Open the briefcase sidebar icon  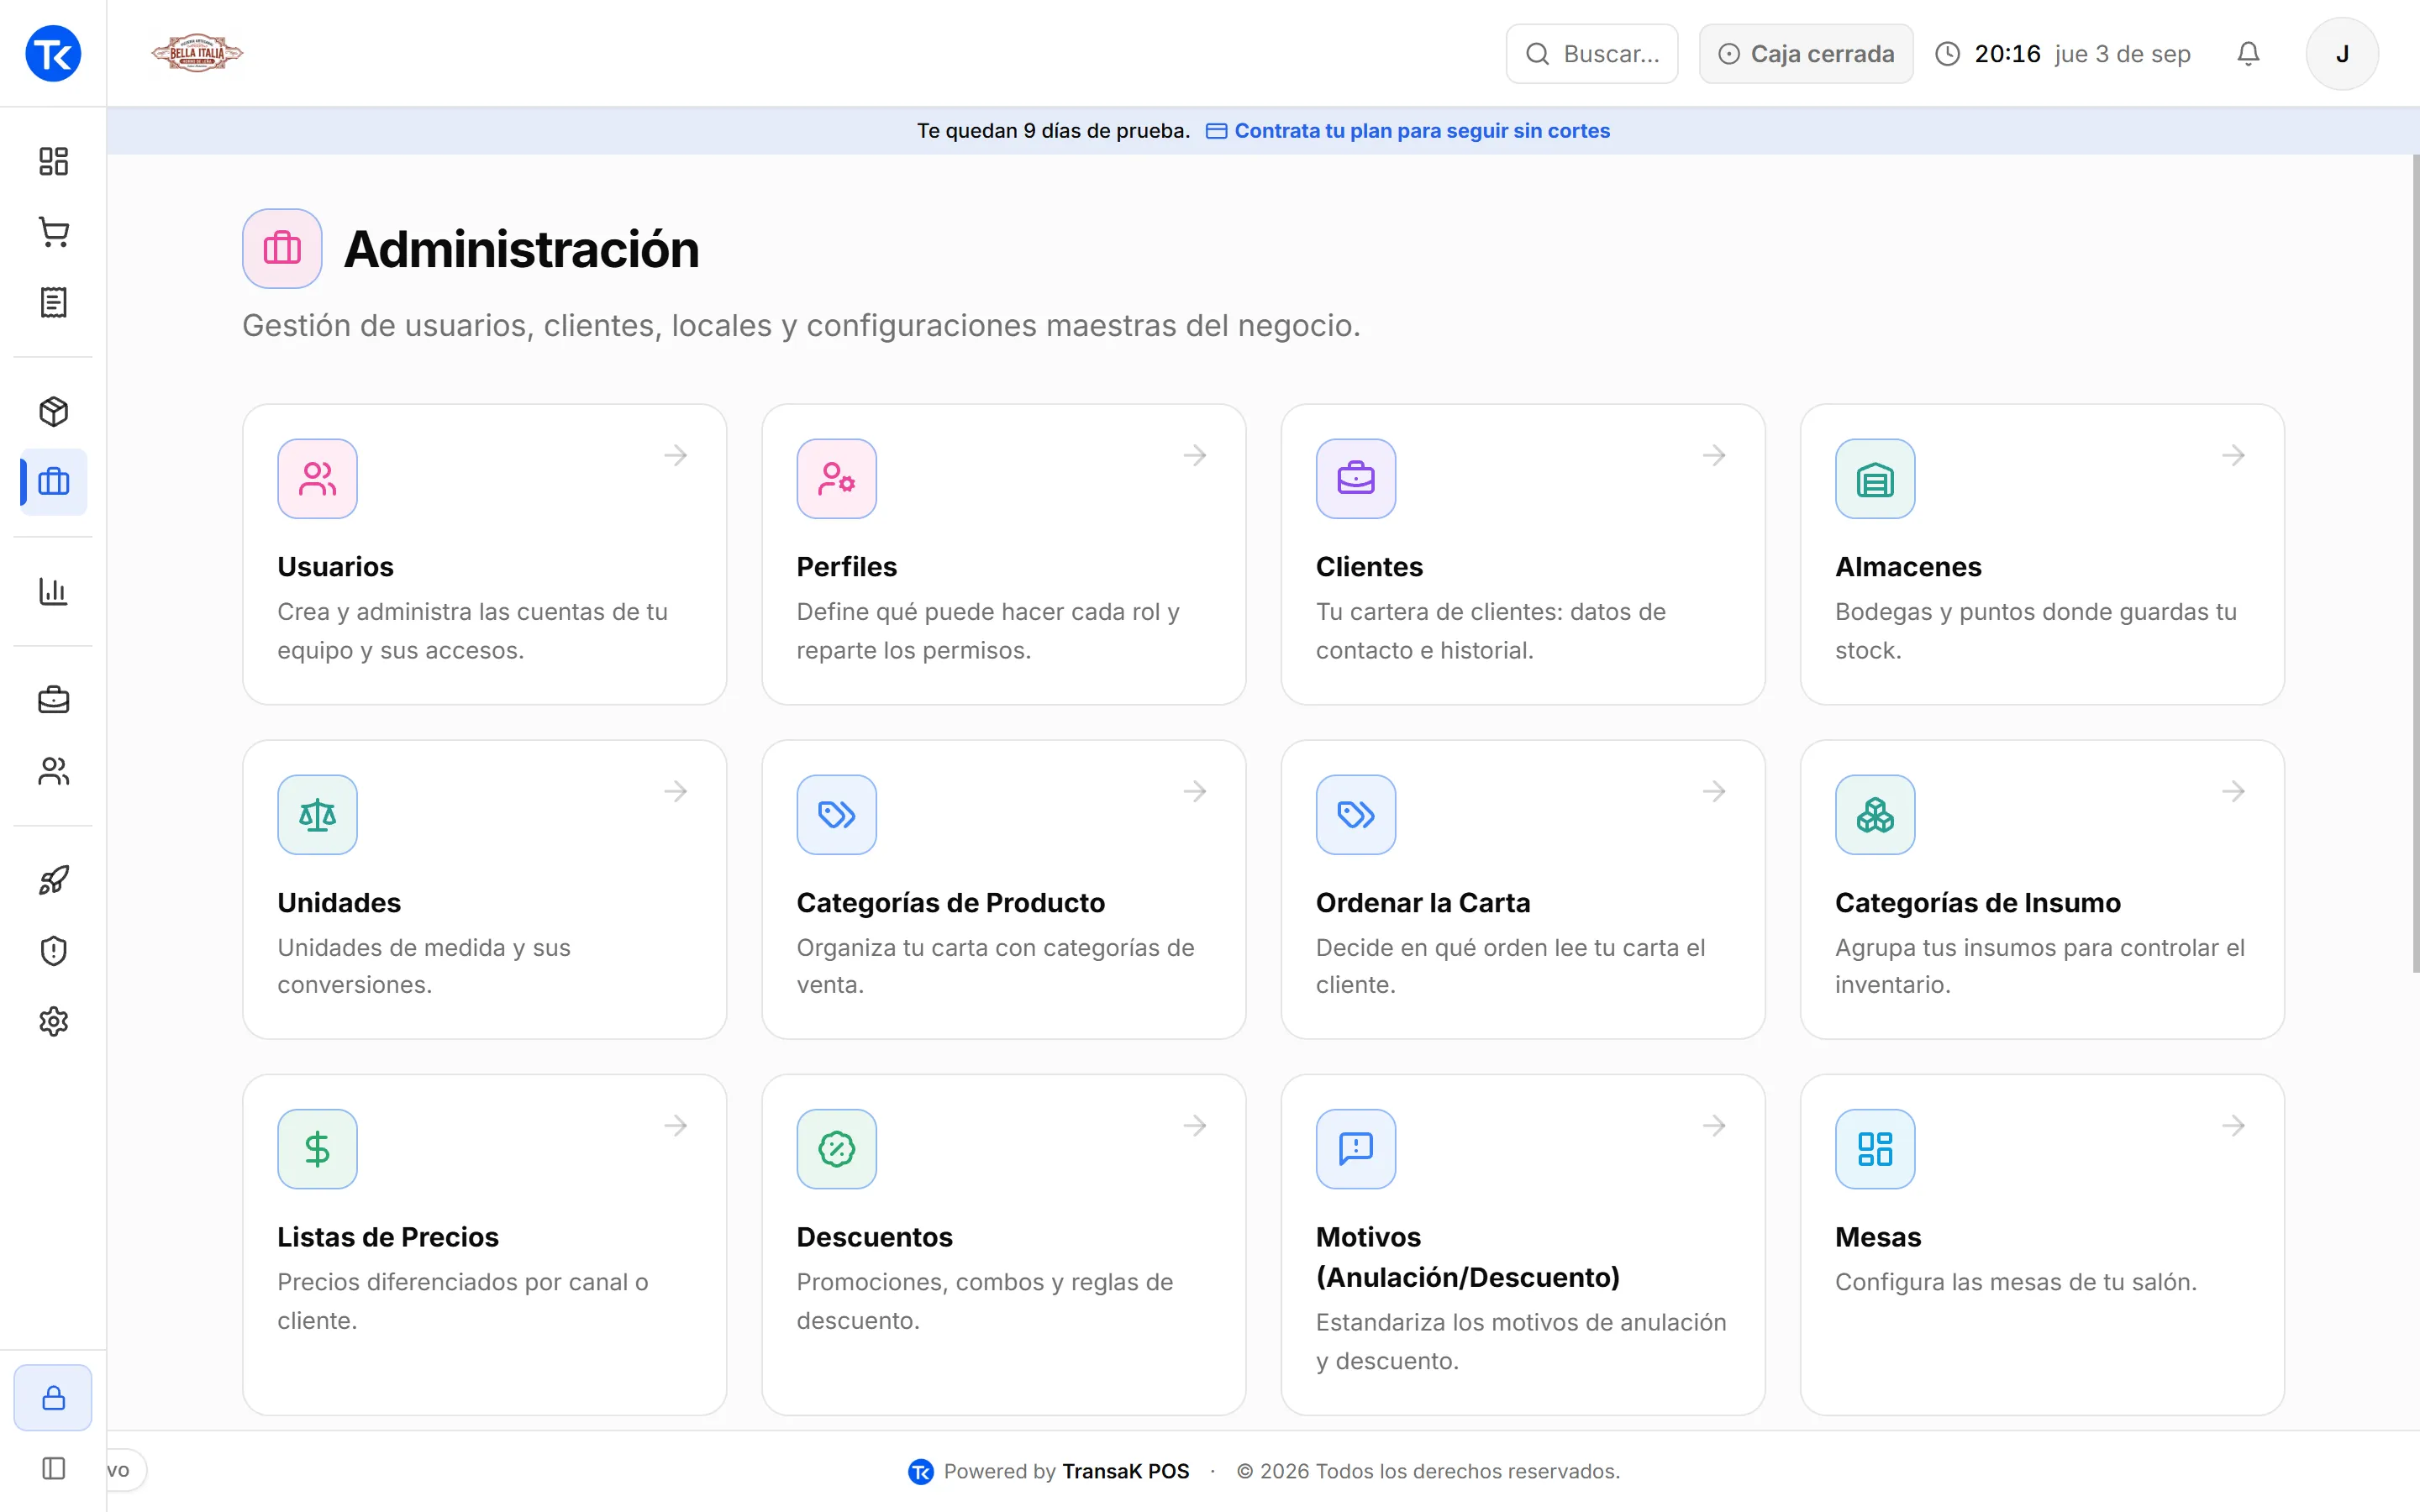tap(53, 700)
